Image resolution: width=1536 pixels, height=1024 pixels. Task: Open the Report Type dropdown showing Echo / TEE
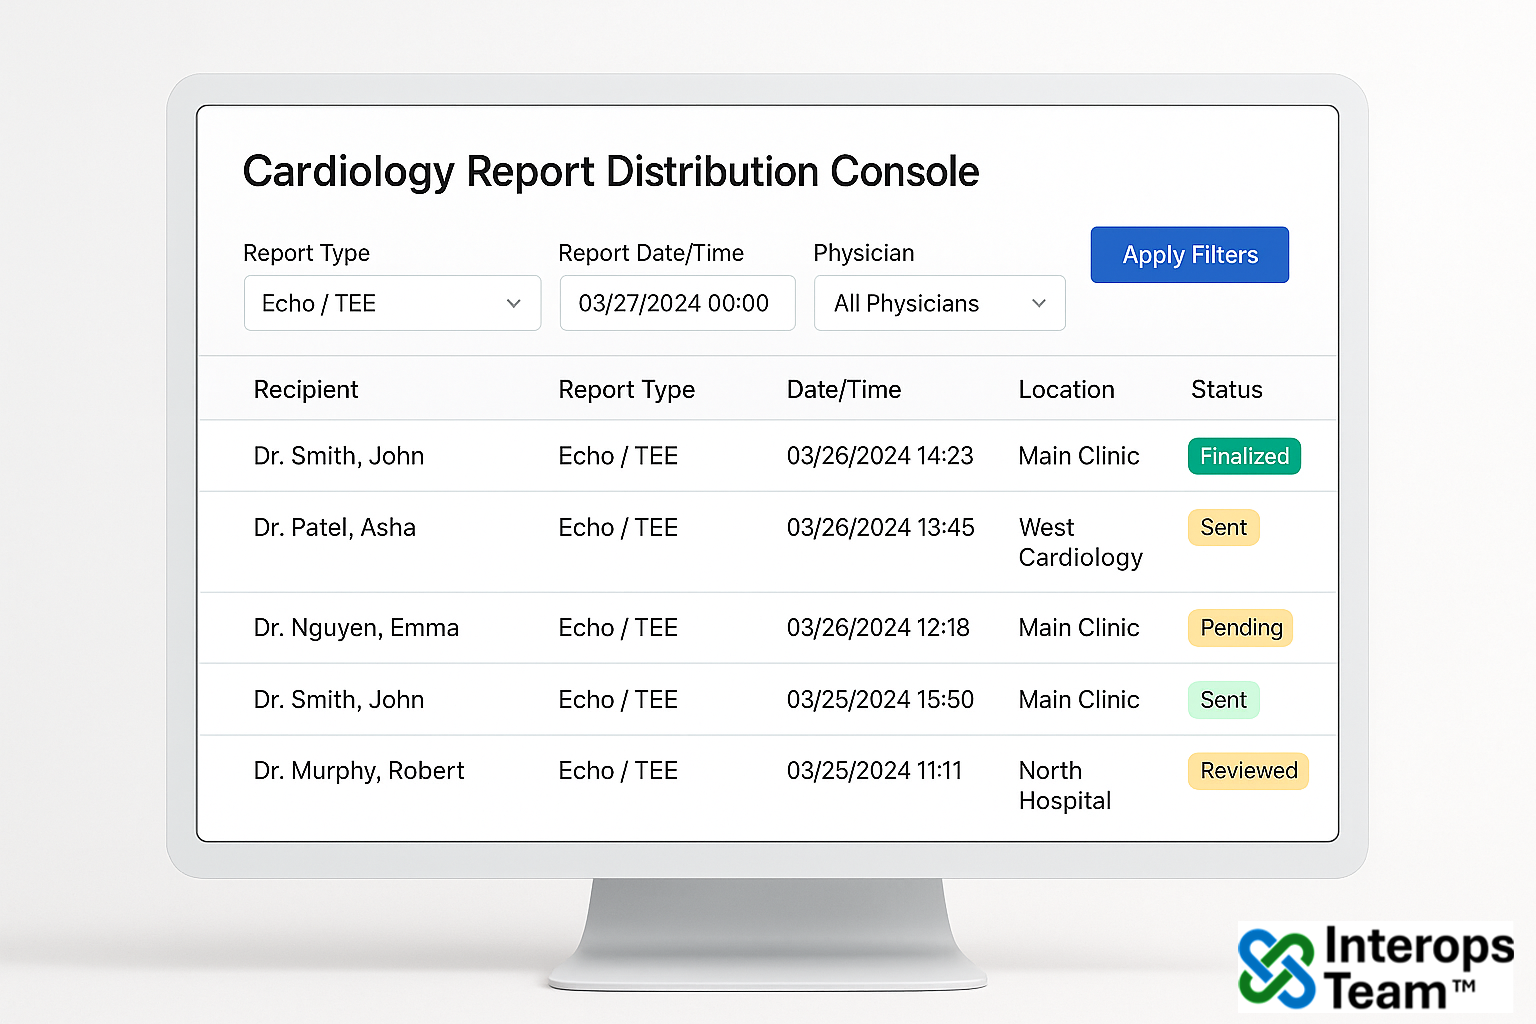[x=392, y=303]
